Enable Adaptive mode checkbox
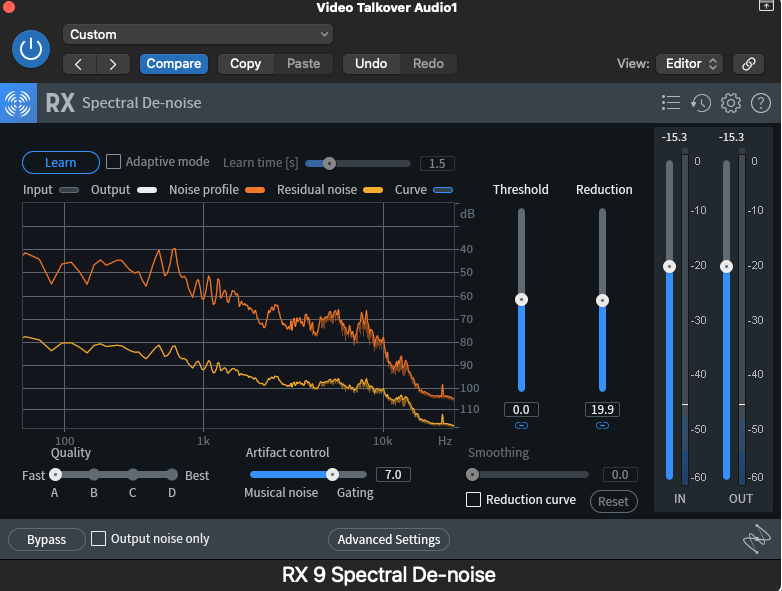This screenshot has width=782, height=591. 113,162
